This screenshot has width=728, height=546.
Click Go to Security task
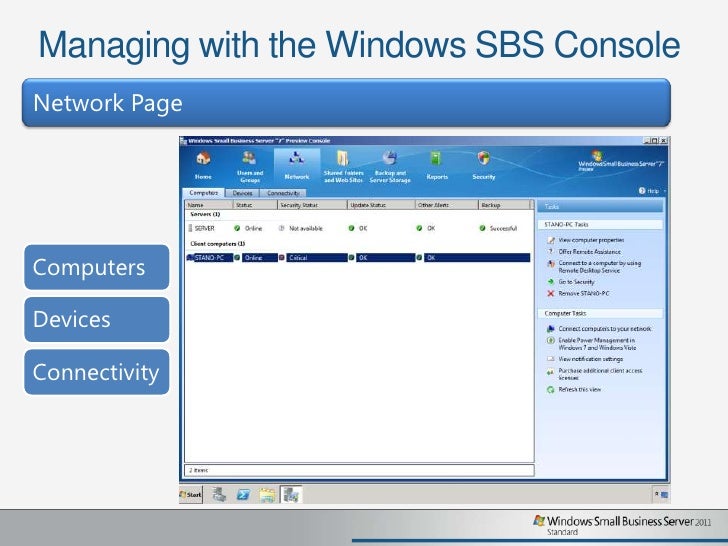576,282
